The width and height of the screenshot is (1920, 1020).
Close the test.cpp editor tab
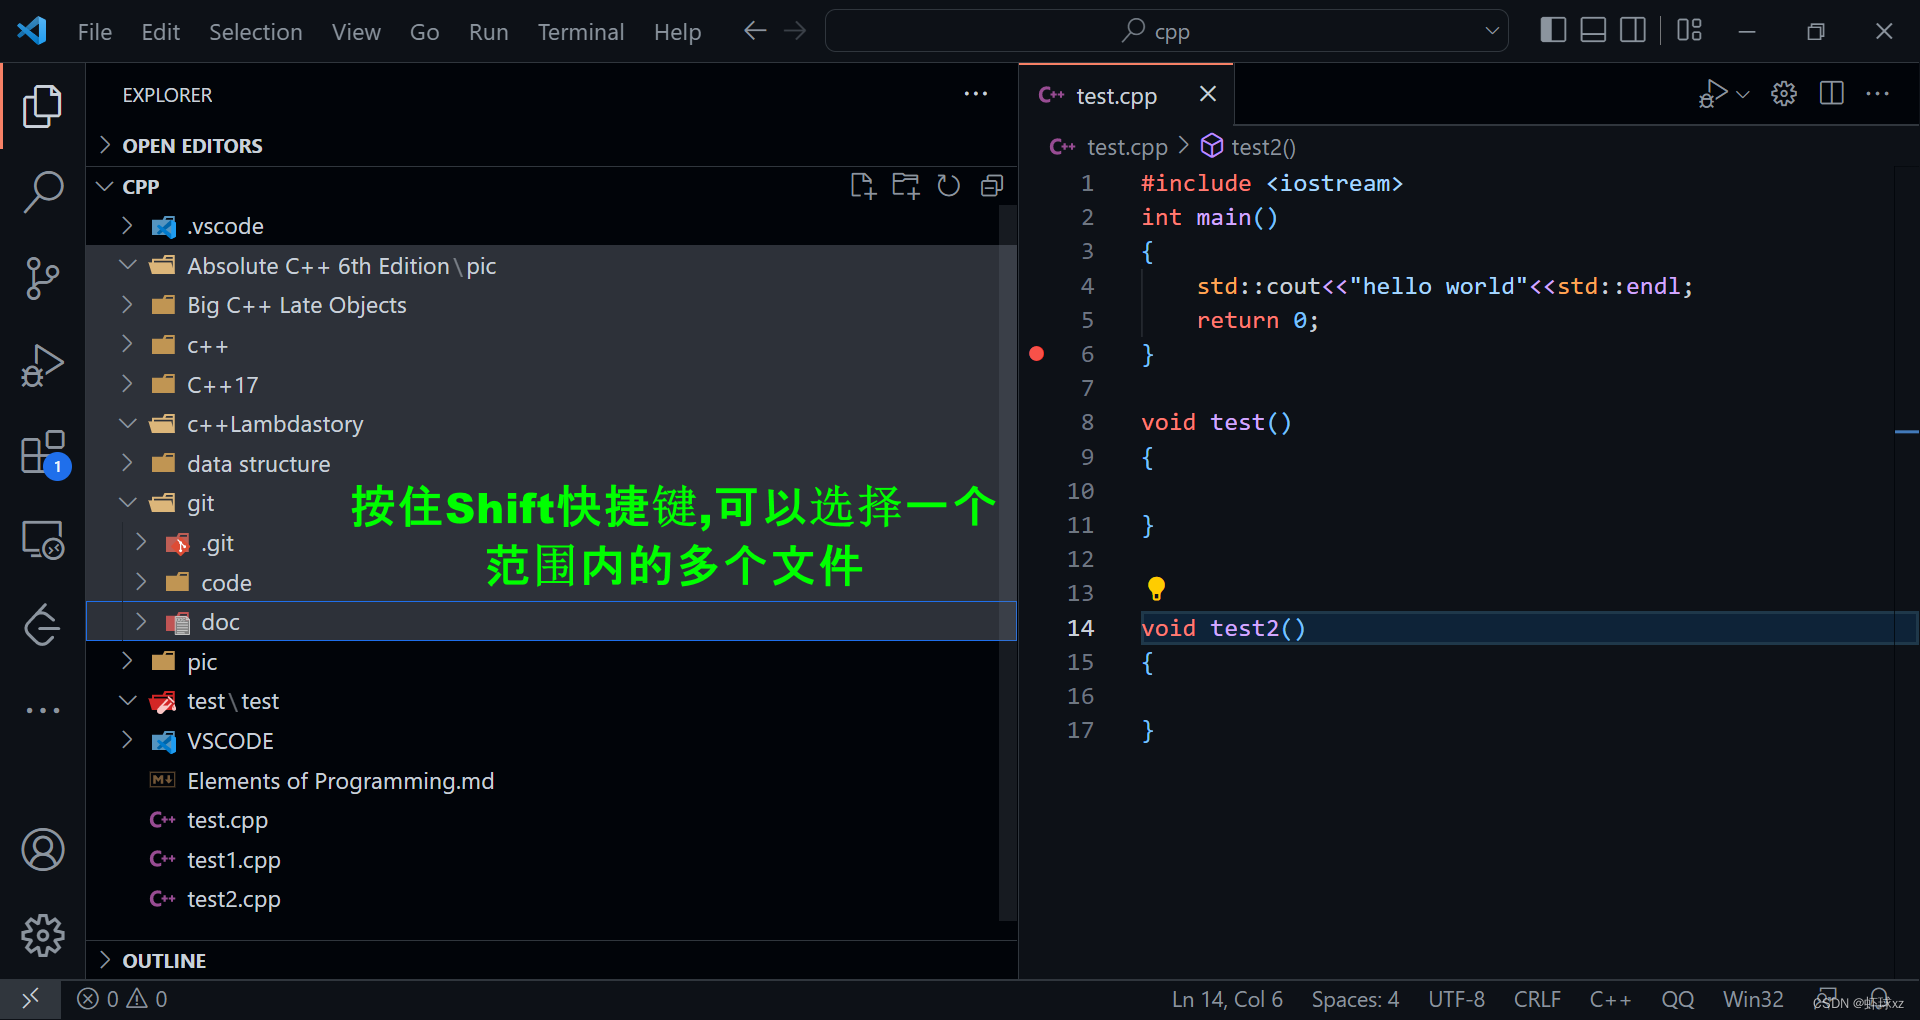[1208, 94]
